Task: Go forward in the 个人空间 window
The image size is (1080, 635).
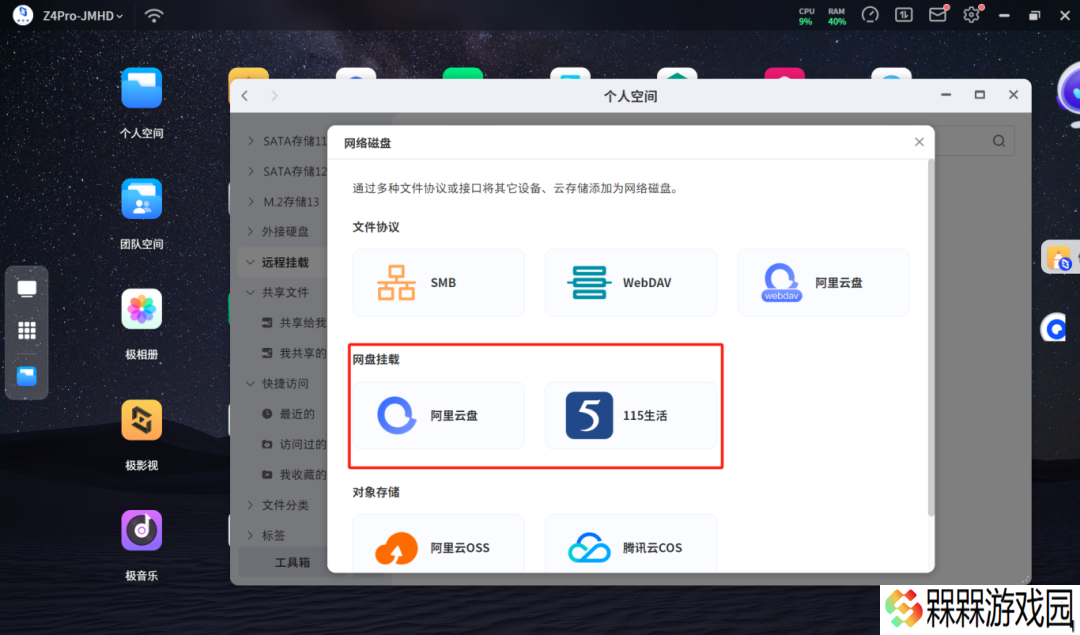Action: [x=274, y=96]
